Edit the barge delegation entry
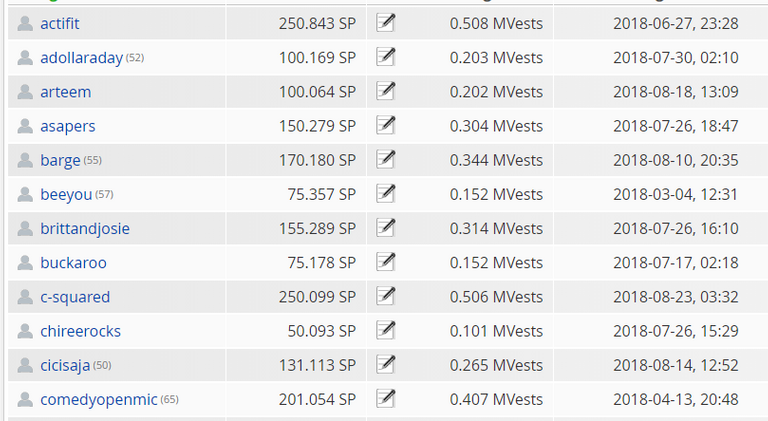The image size is (768, 421). pos(385,160)
